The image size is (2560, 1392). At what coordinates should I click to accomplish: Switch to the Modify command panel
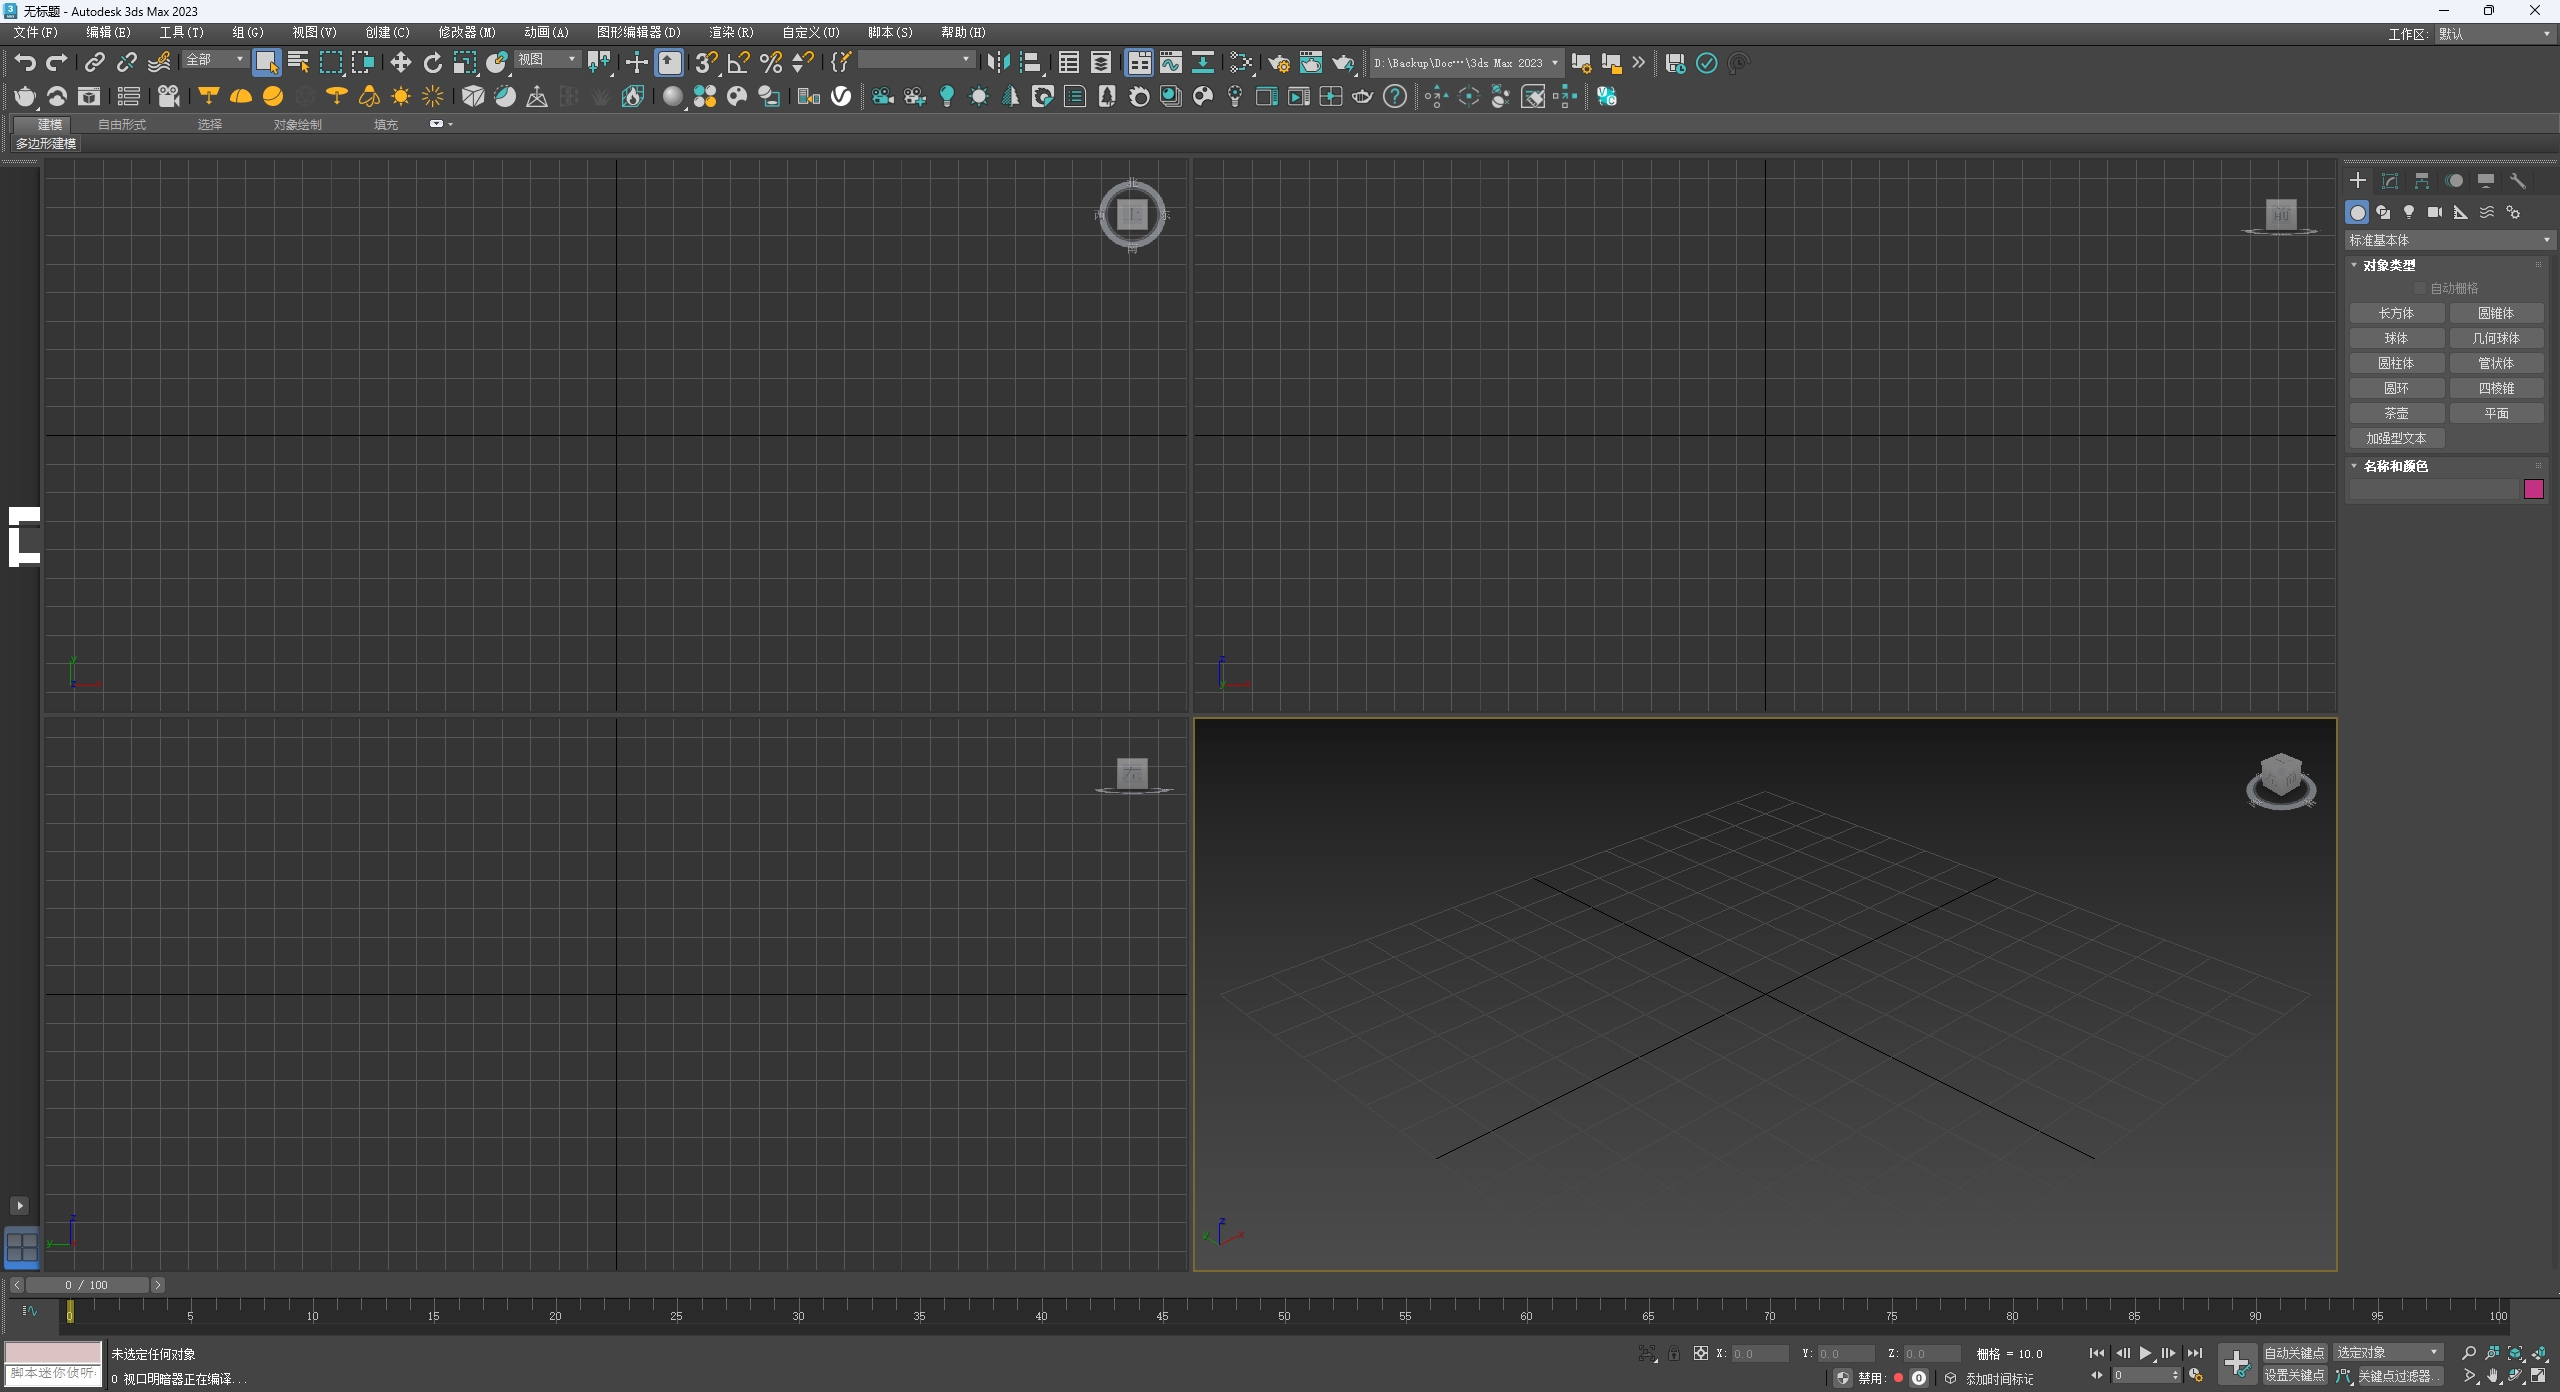(2389, 181)
